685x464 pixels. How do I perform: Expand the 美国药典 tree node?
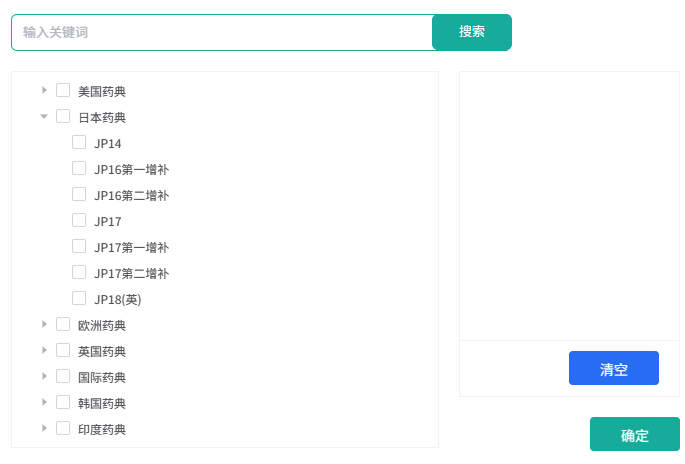(45, 90)
